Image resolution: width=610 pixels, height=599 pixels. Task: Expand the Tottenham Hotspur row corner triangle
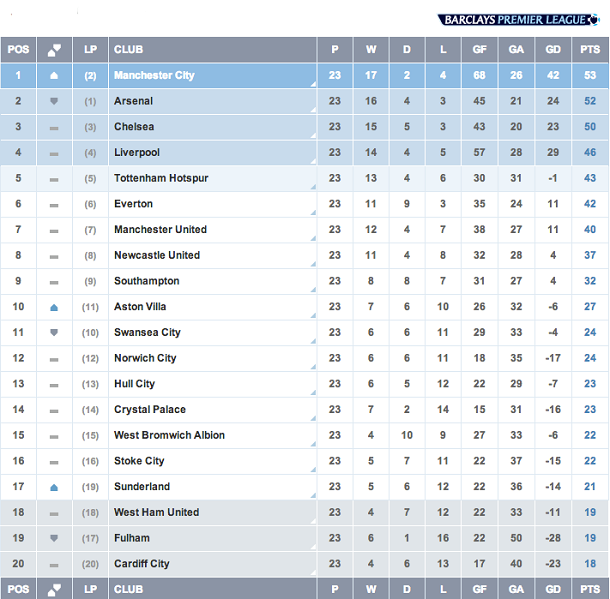313,187
